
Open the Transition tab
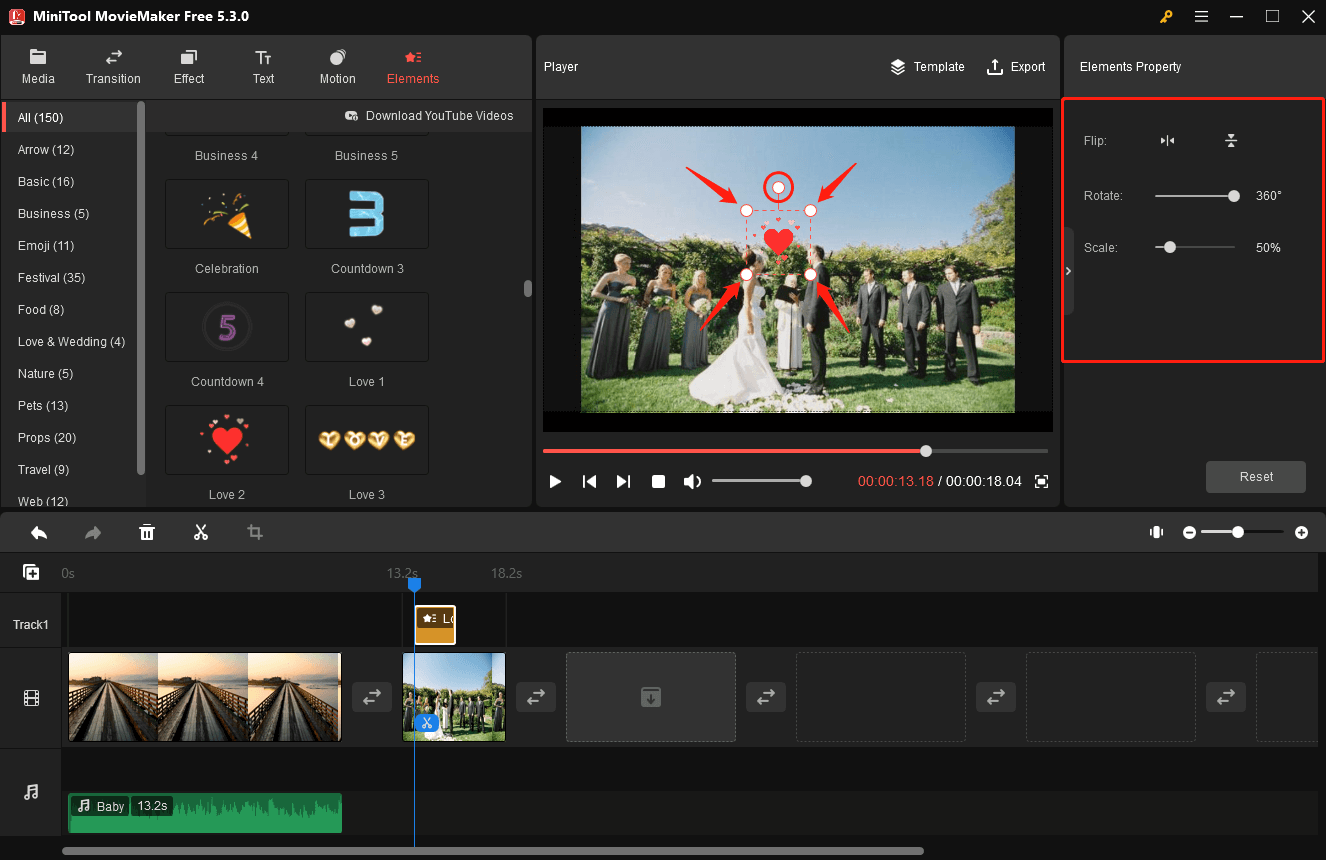(x=113, y=67)
